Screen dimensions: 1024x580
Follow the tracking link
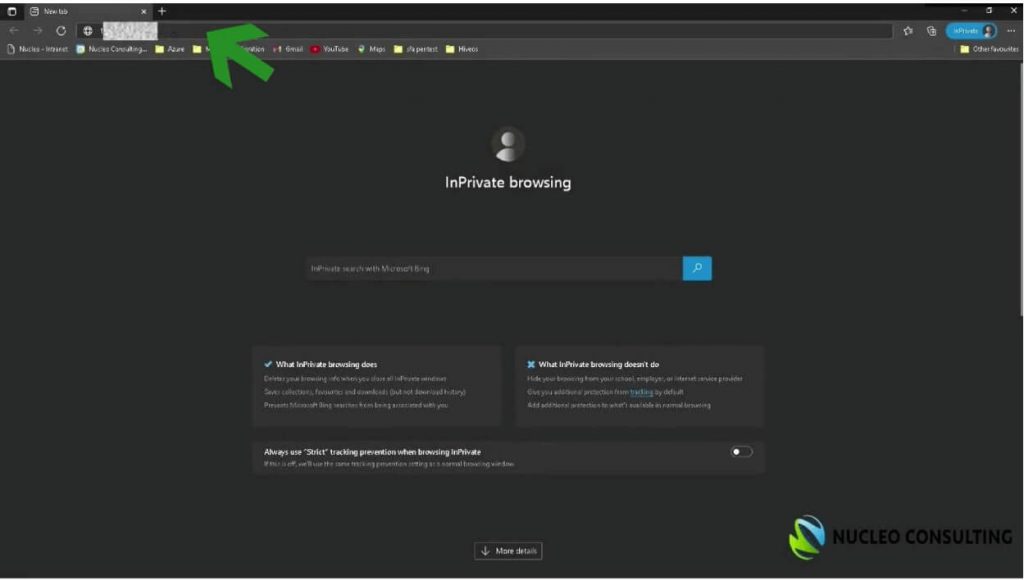tap(641, 392)
